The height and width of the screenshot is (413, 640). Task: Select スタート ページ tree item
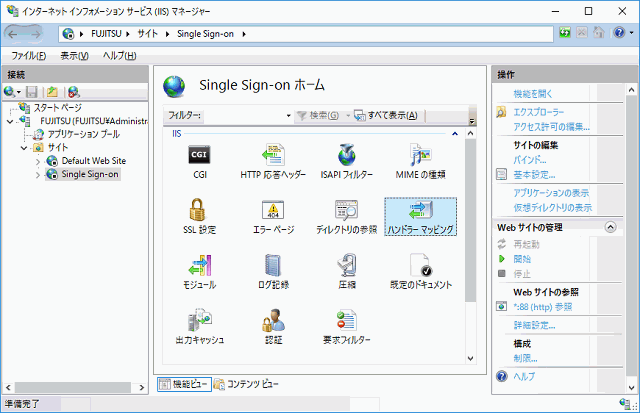tap(58, 108)
